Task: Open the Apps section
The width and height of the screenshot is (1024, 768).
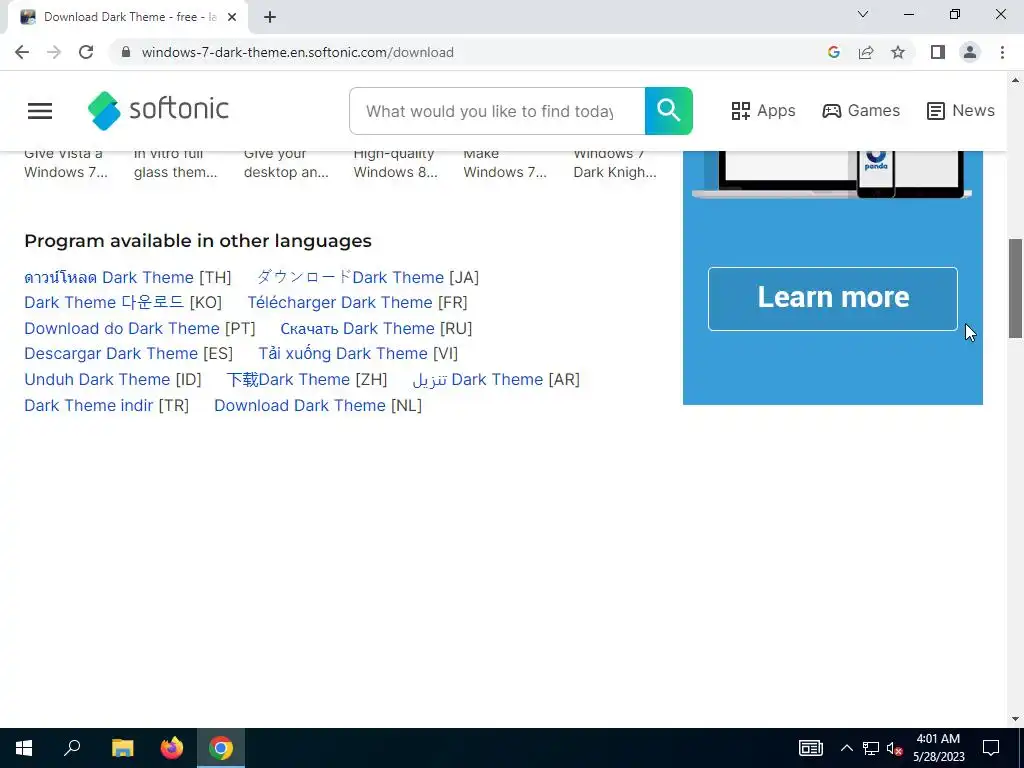Action: (x=763, y=110)
